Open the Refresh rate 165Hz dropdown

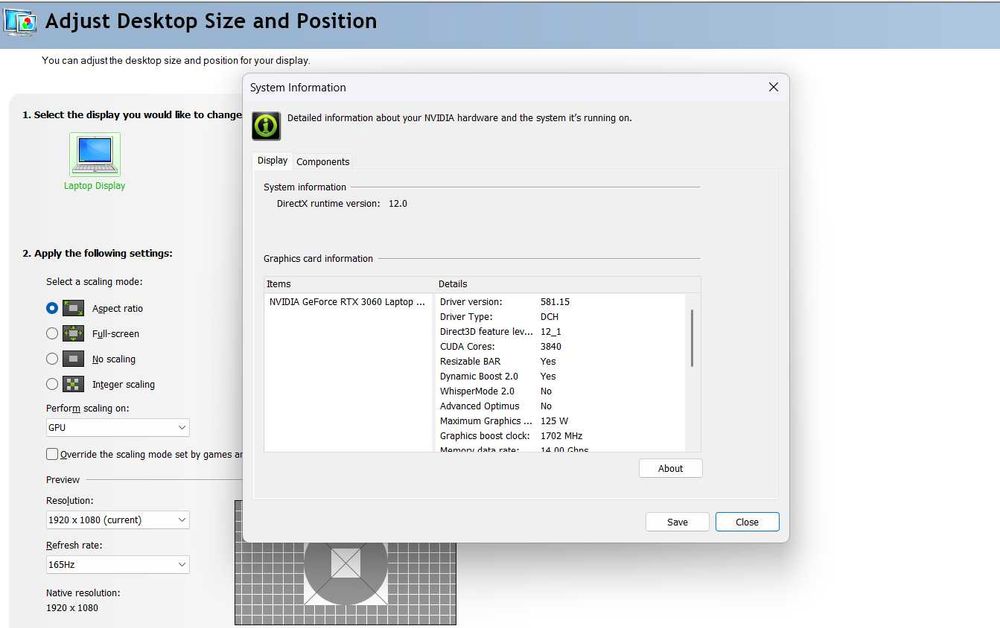pos(117,564)
